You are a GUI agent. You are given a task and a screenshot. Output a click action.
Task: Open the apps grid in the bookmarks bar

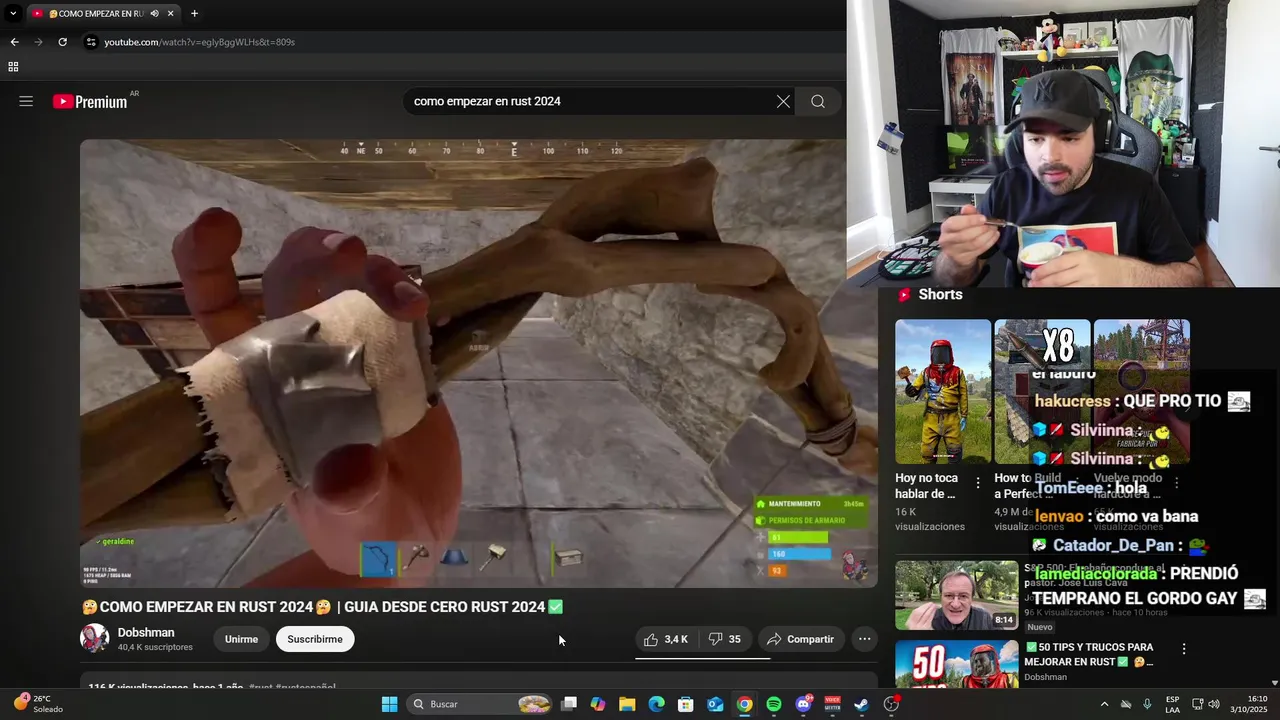click(x=13, y=67)
